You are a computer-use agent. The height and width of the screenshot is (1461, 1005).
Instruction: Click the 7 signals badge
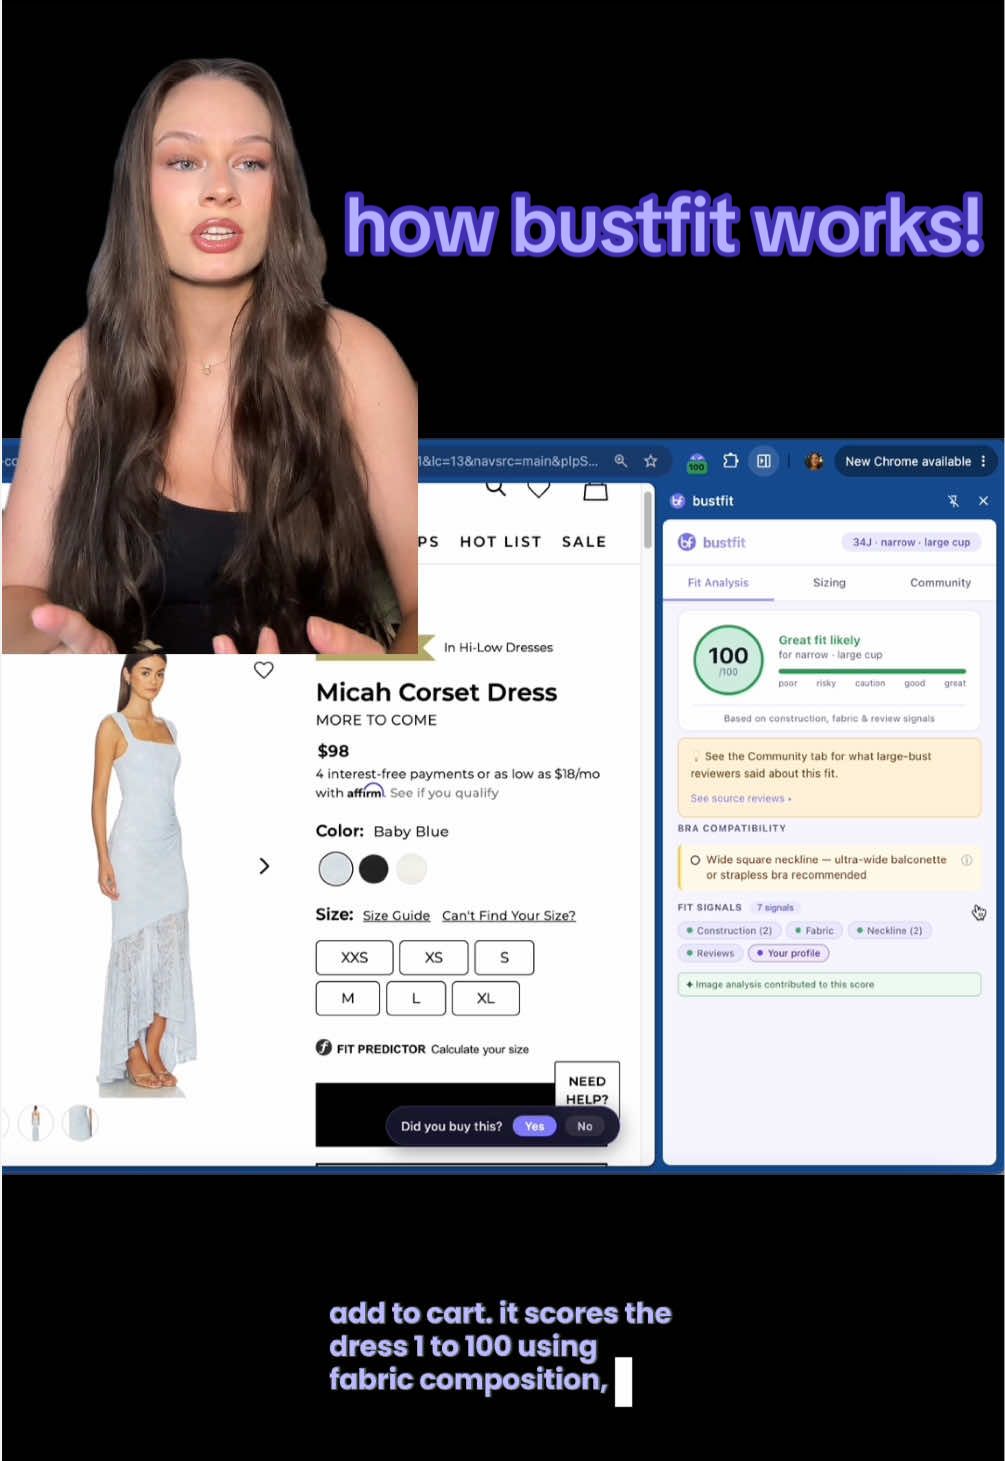point(776,907)
